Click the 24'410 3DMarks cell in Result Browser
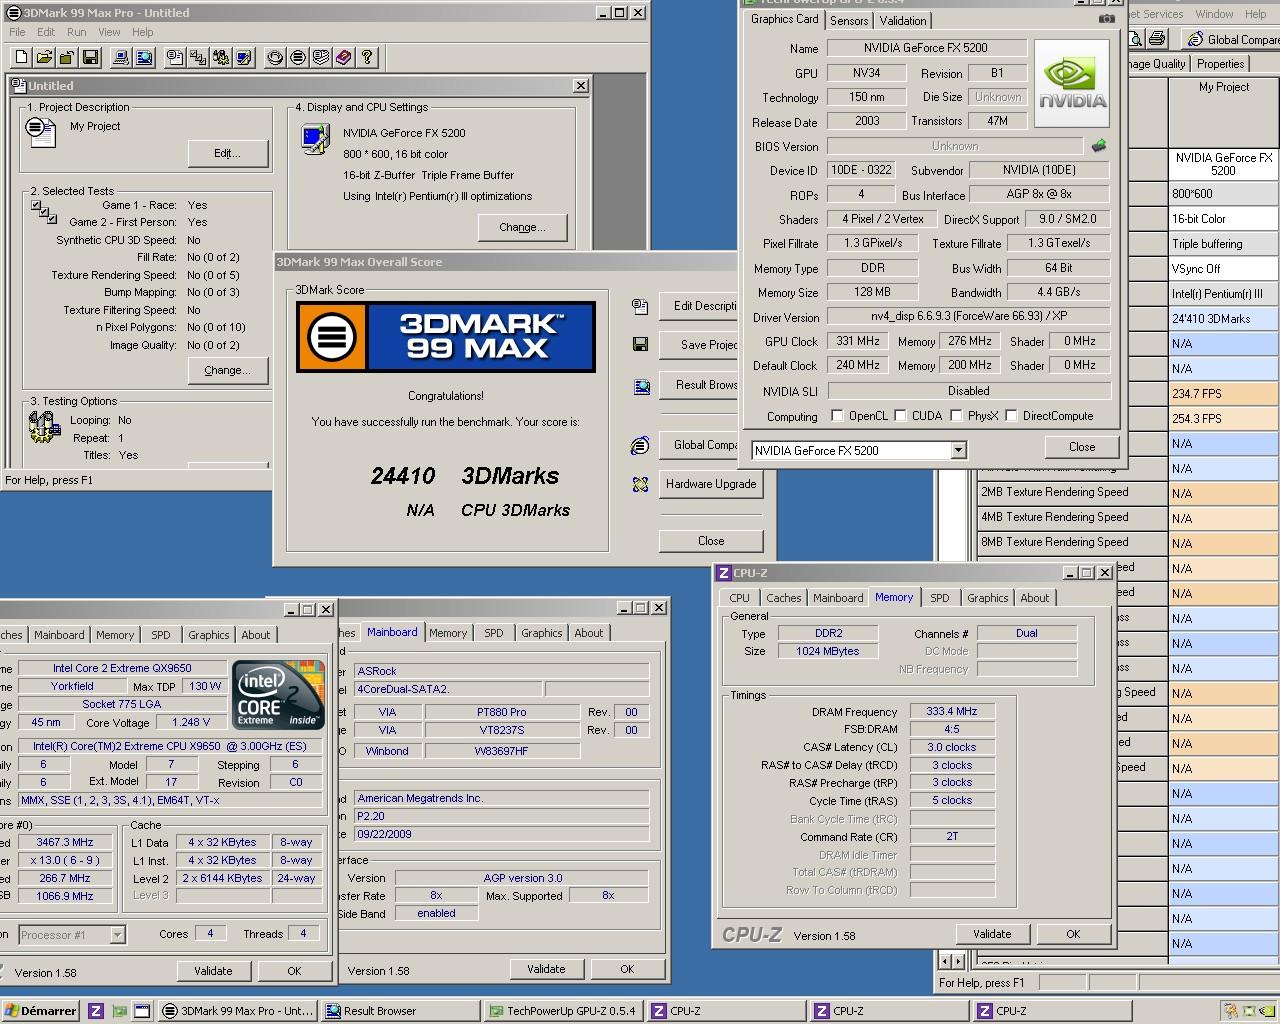The image size is (1280, 1024). click(1224, 319)
